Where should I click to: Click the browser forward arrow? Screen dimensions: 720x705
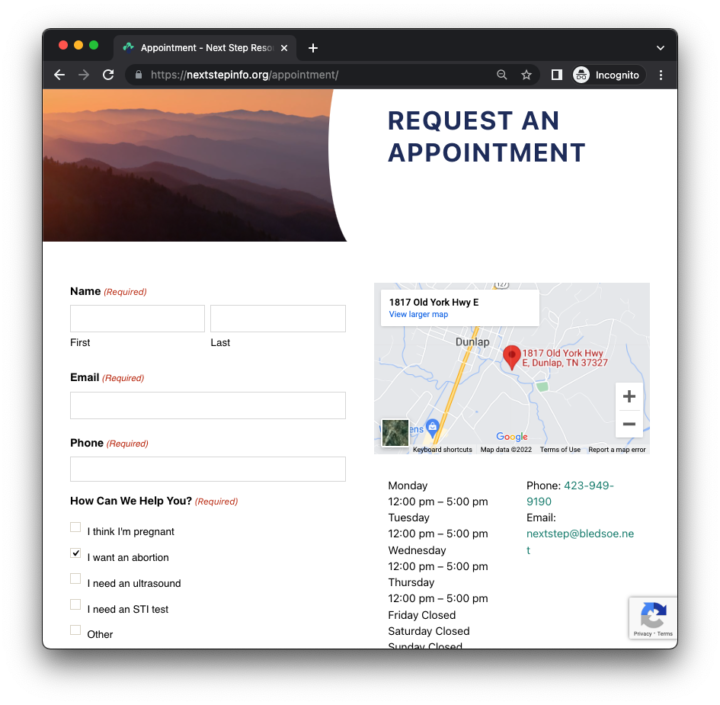(84, 75)
